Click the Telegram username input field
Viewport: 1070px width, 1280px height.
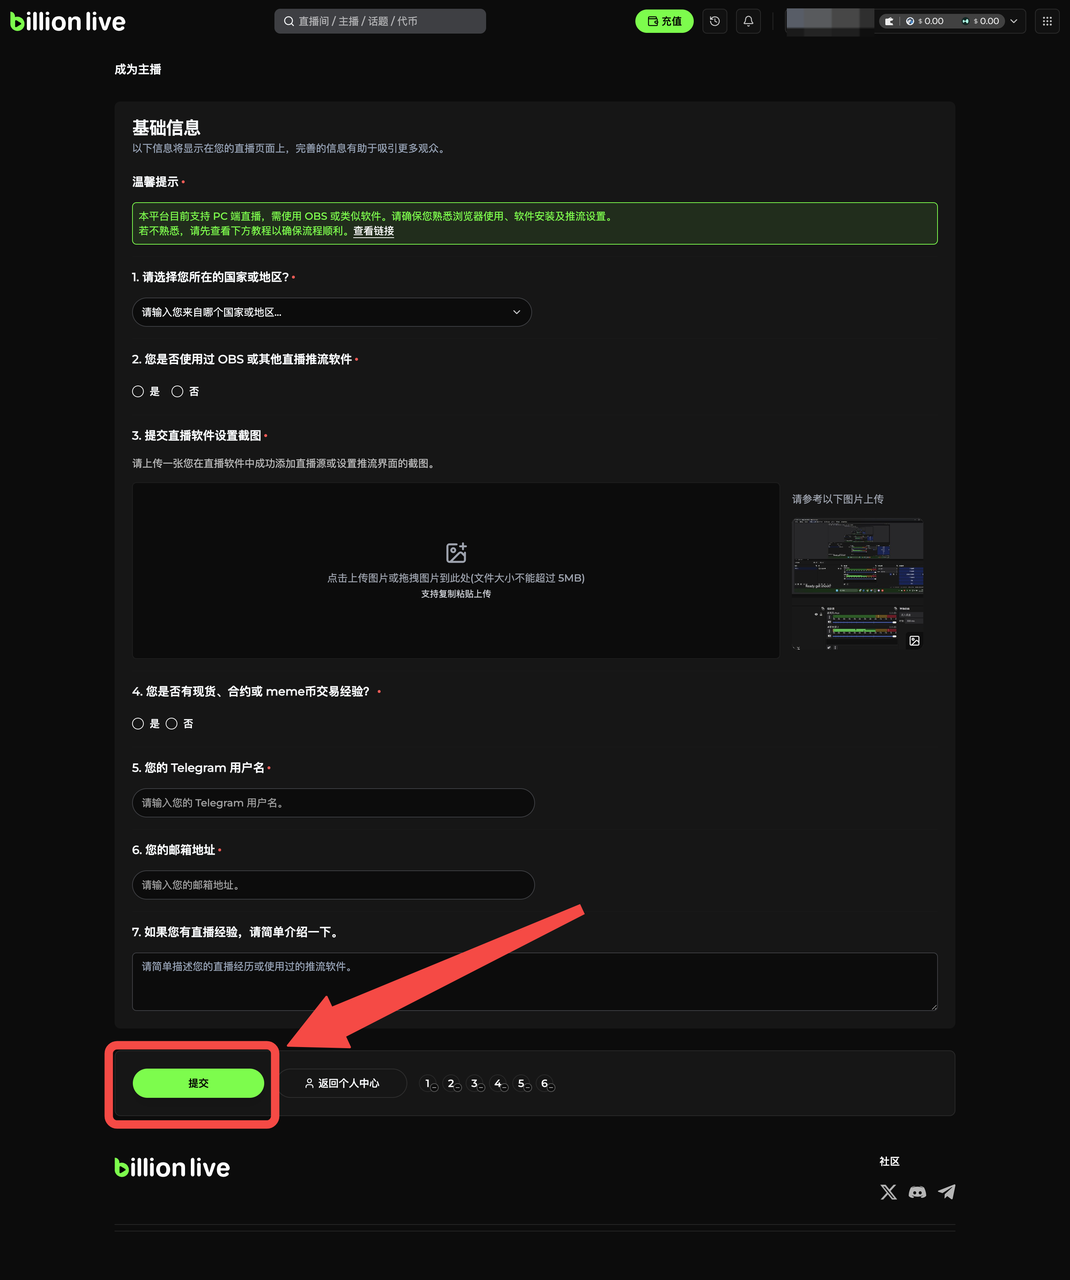(x=333, y=803)
